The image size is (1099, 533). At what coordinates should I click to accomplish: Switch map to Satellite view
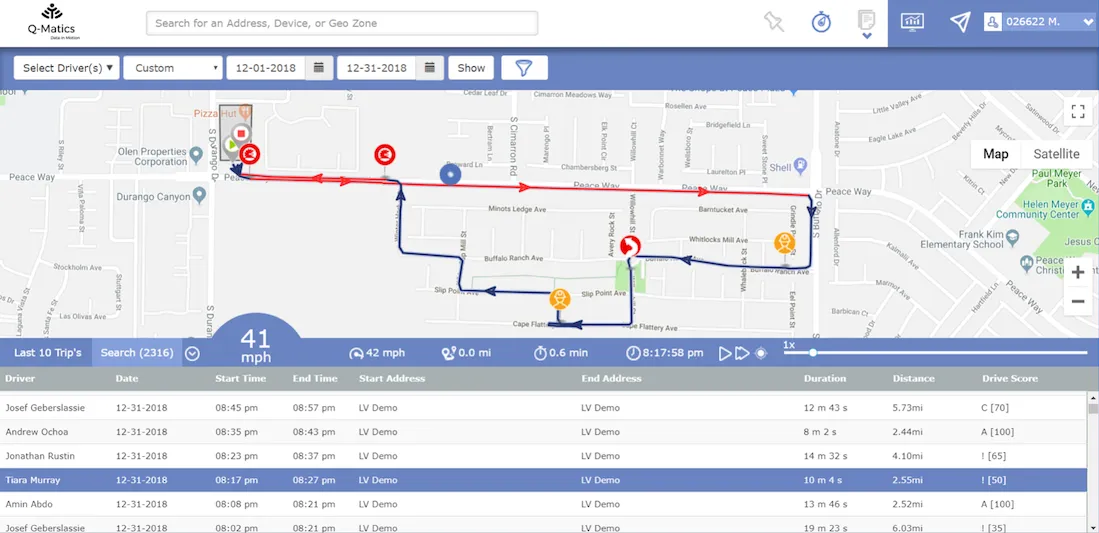[1056, 154]
